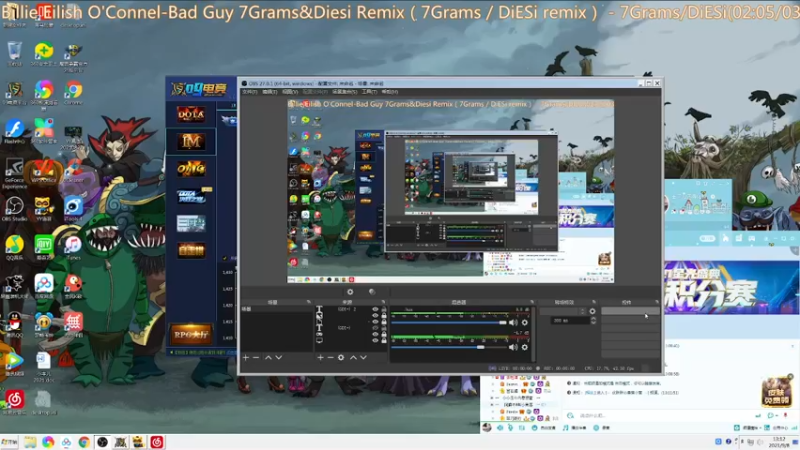Click RPG大厅 button in 09 platform sidebar

(x=191, y=335)
